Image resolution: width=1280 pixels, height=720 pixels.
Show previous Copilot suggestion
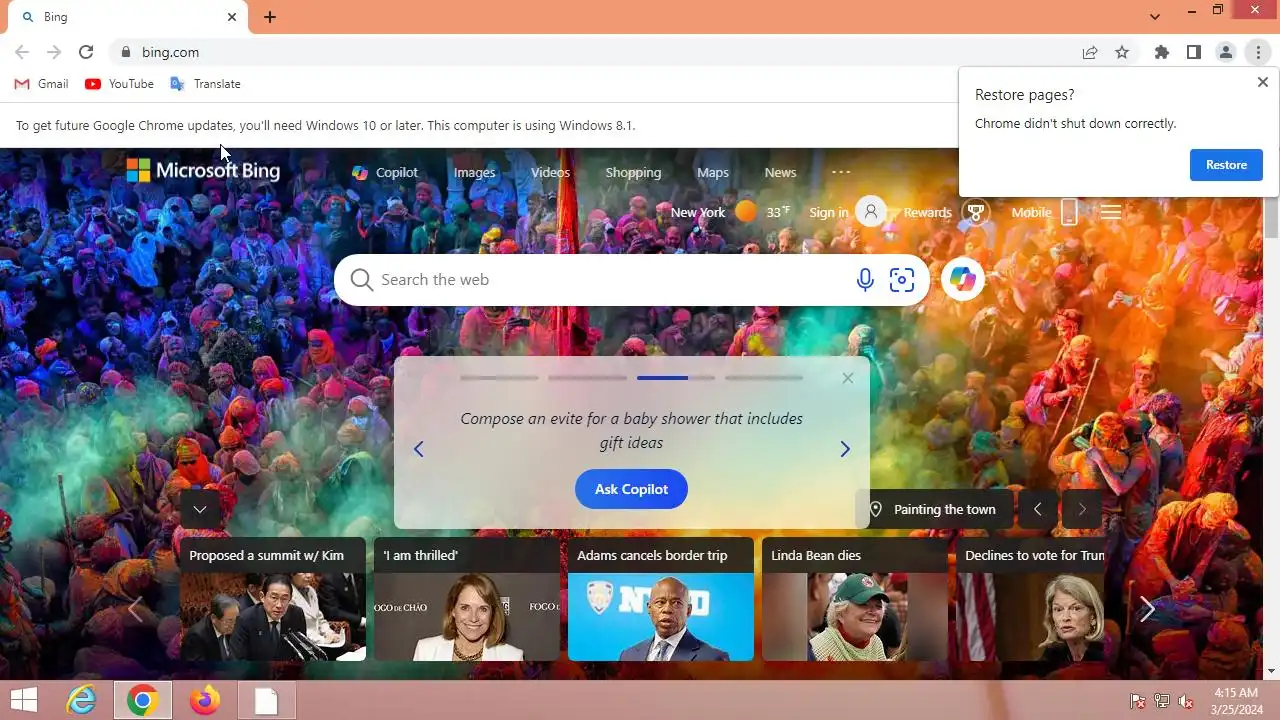point(419,449)
